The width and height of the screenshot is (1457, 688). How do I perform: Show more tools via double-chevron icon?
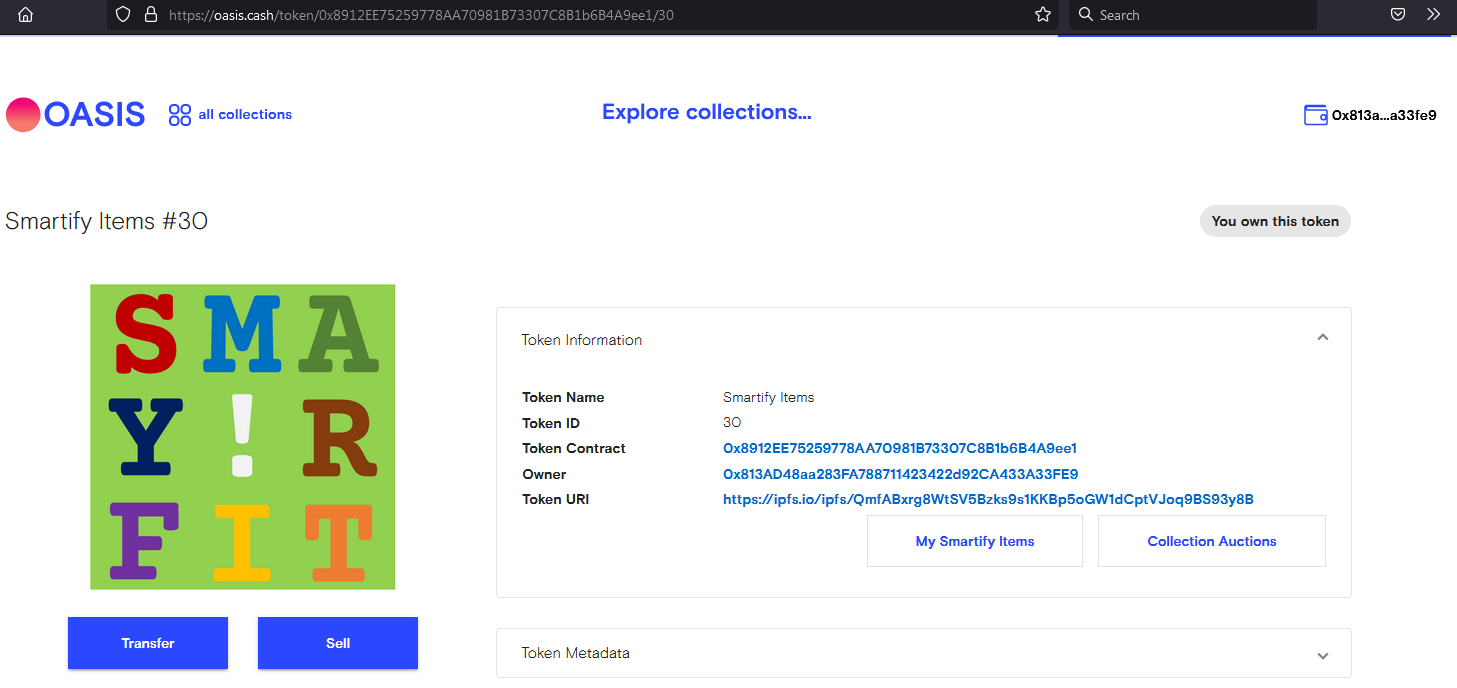[x=1433, y=15]
